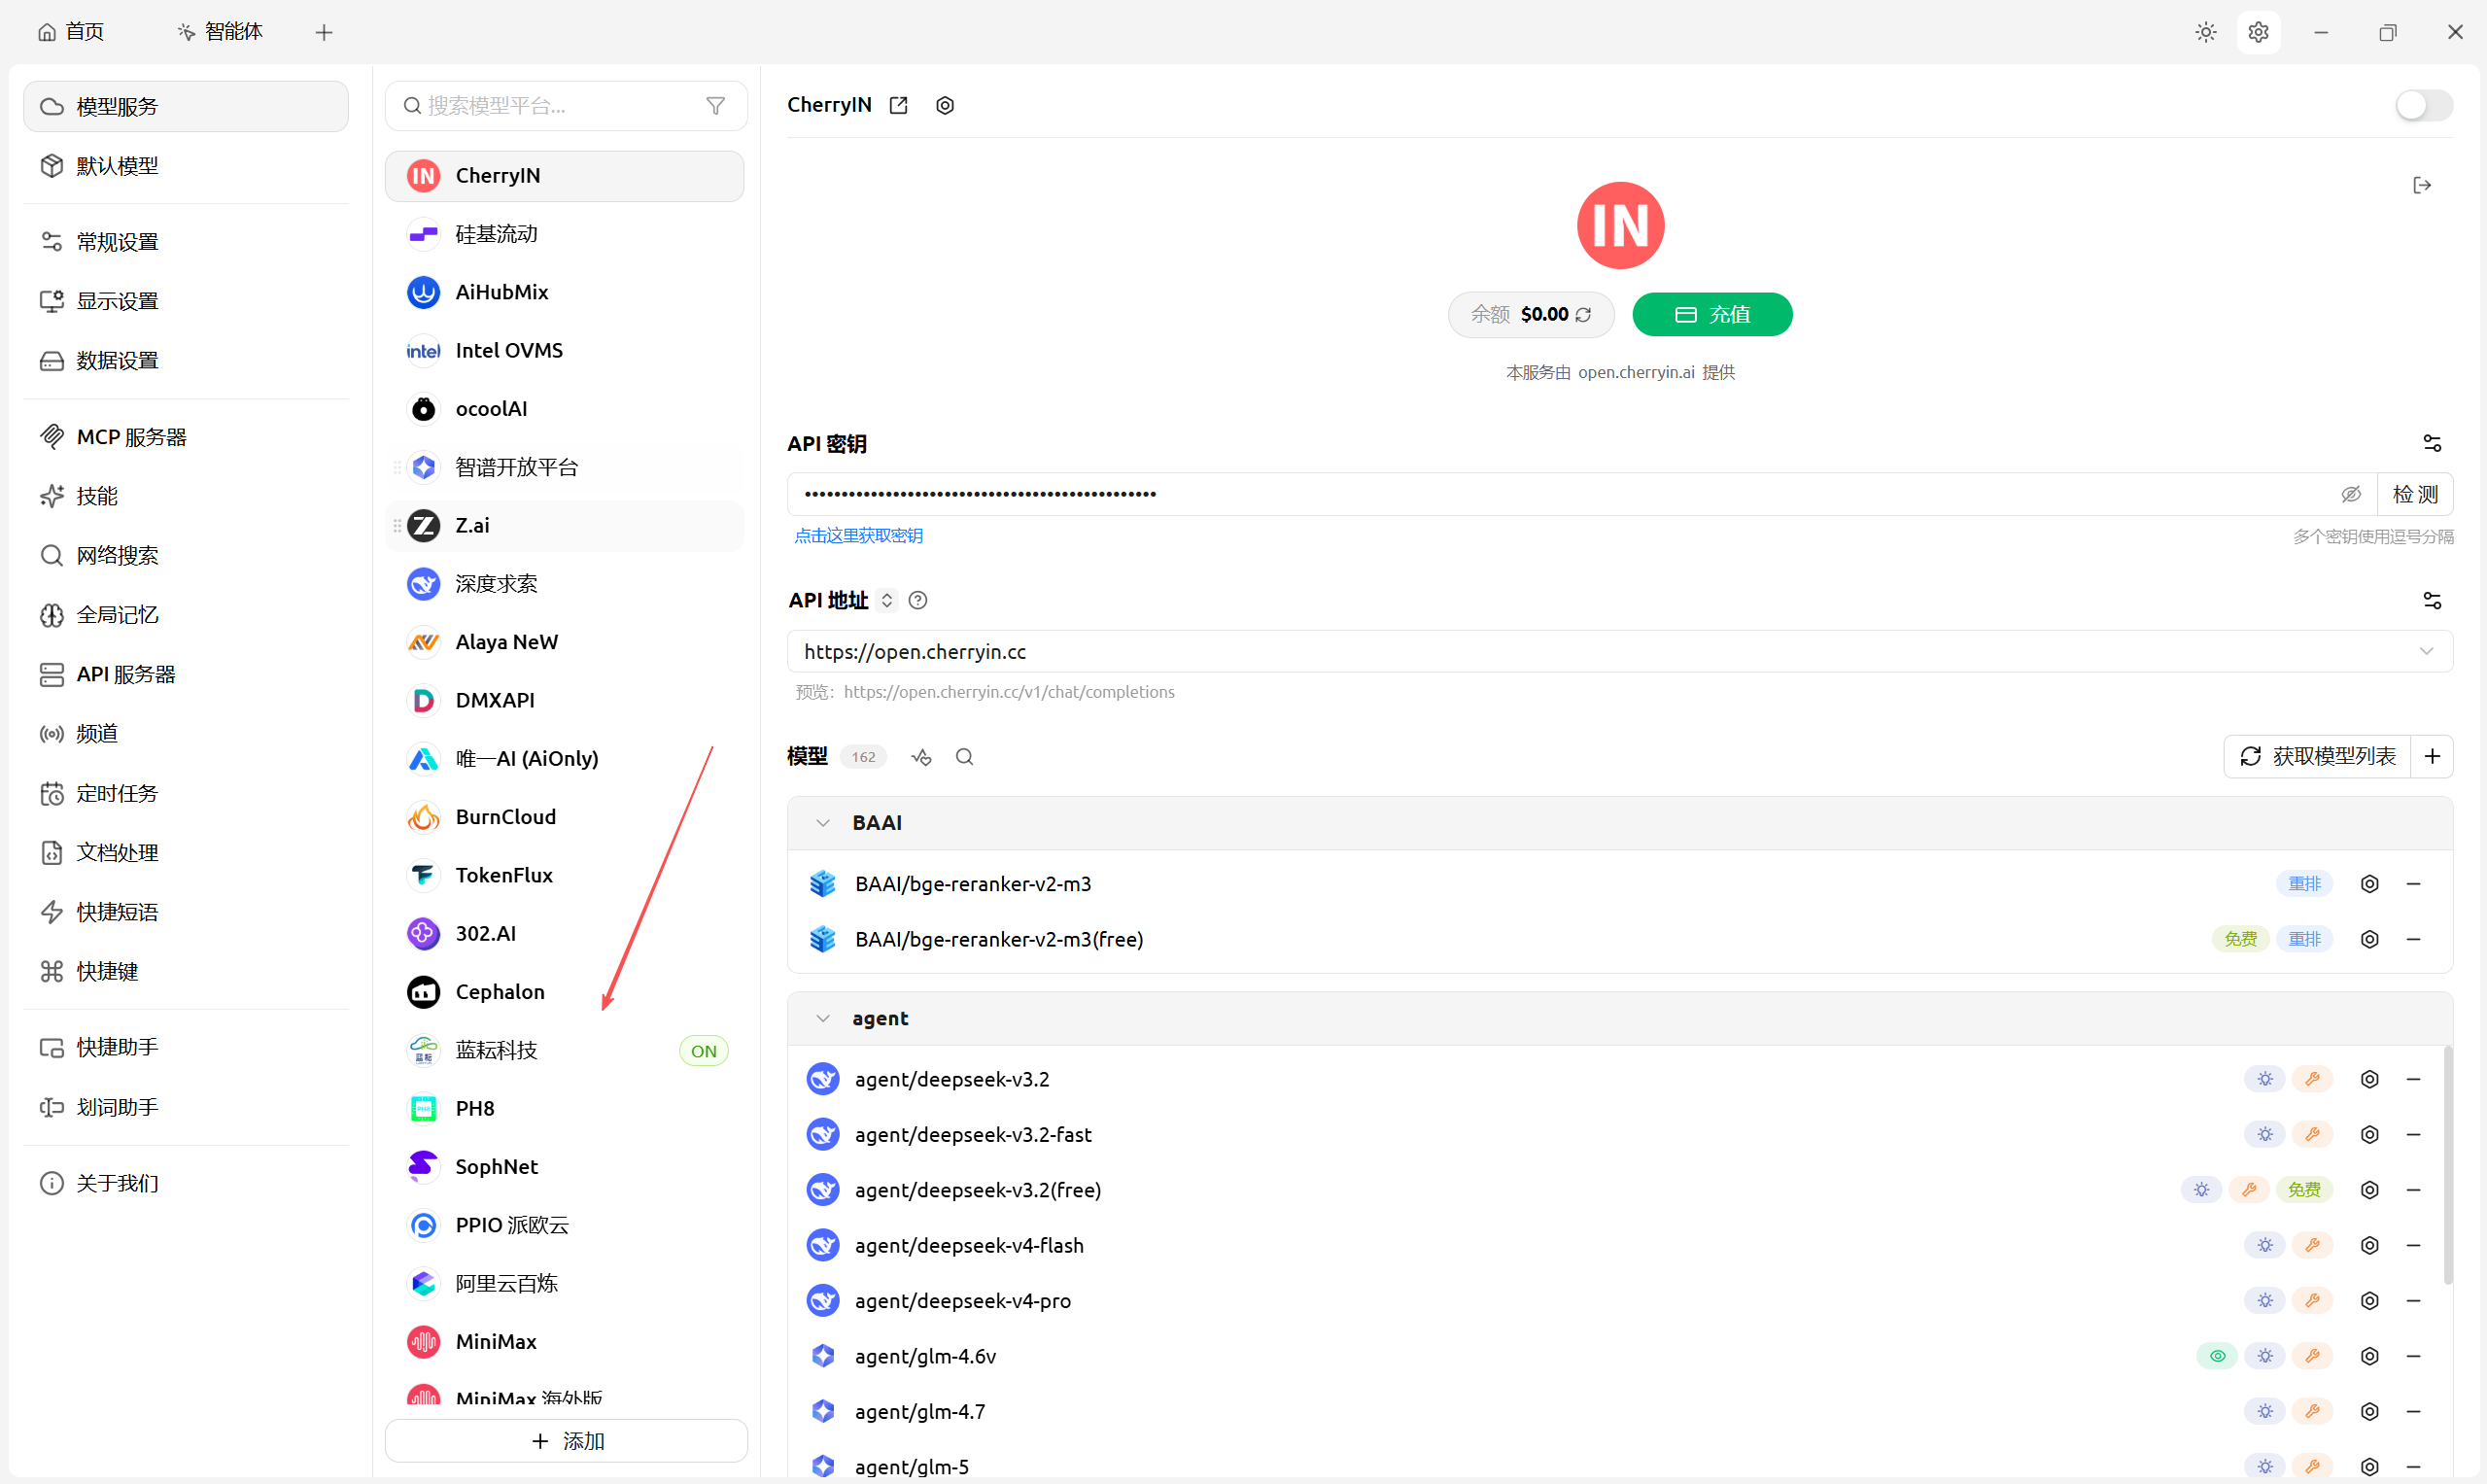The image size is (2487, 1484).
Task: Select the PPIO 派欧云 provider
Action: [564, 1225]
